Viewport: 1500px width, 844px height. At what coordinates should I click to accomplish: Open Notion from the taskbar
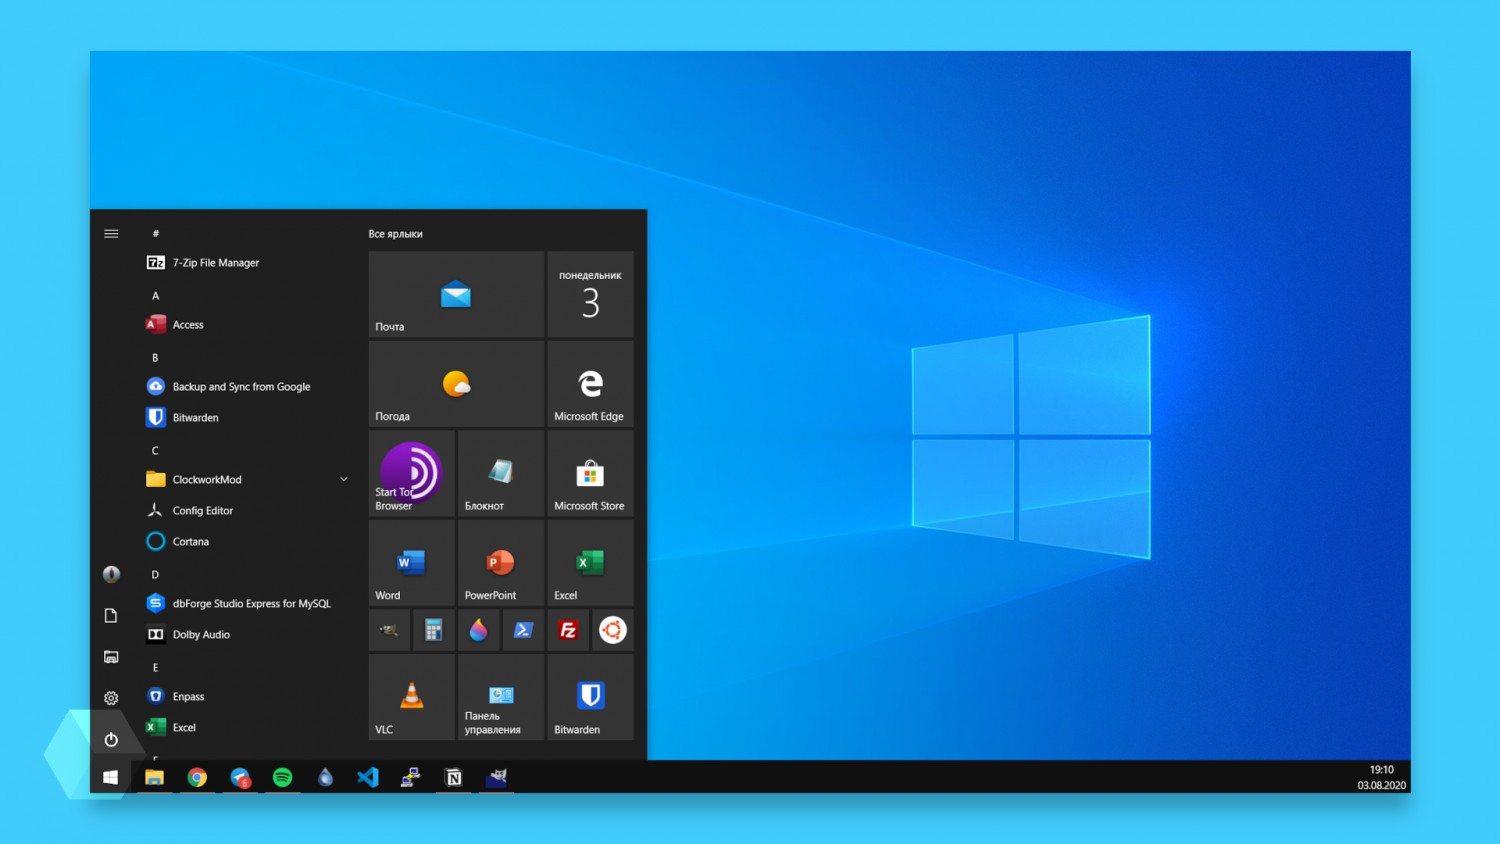[x=454, y=777]
